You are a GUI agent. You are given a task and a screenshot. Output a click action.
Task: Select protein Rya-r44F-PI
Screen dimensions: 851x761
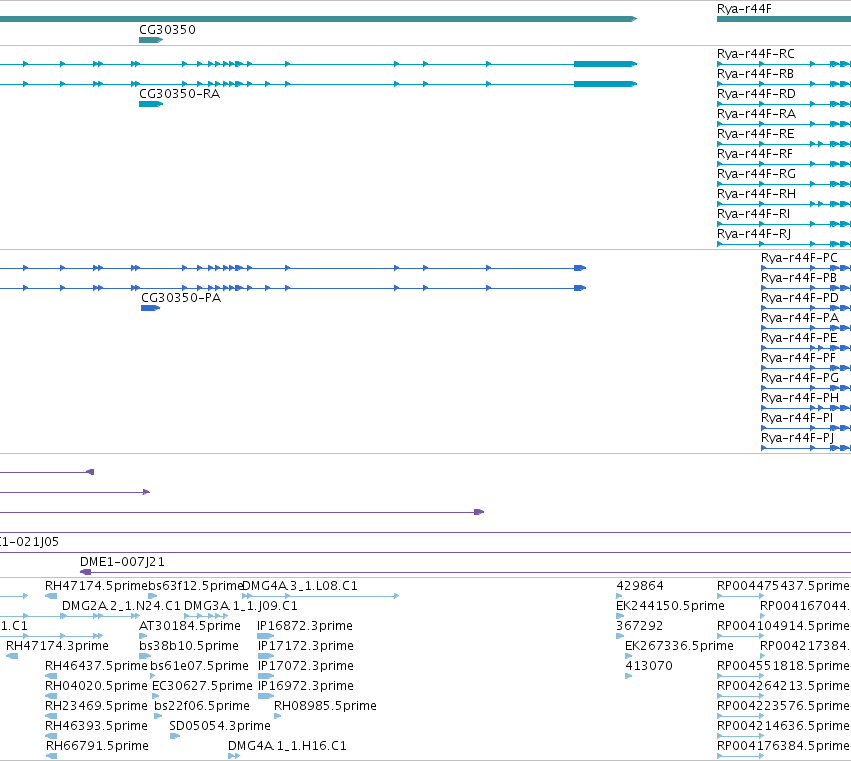point(797,418)
